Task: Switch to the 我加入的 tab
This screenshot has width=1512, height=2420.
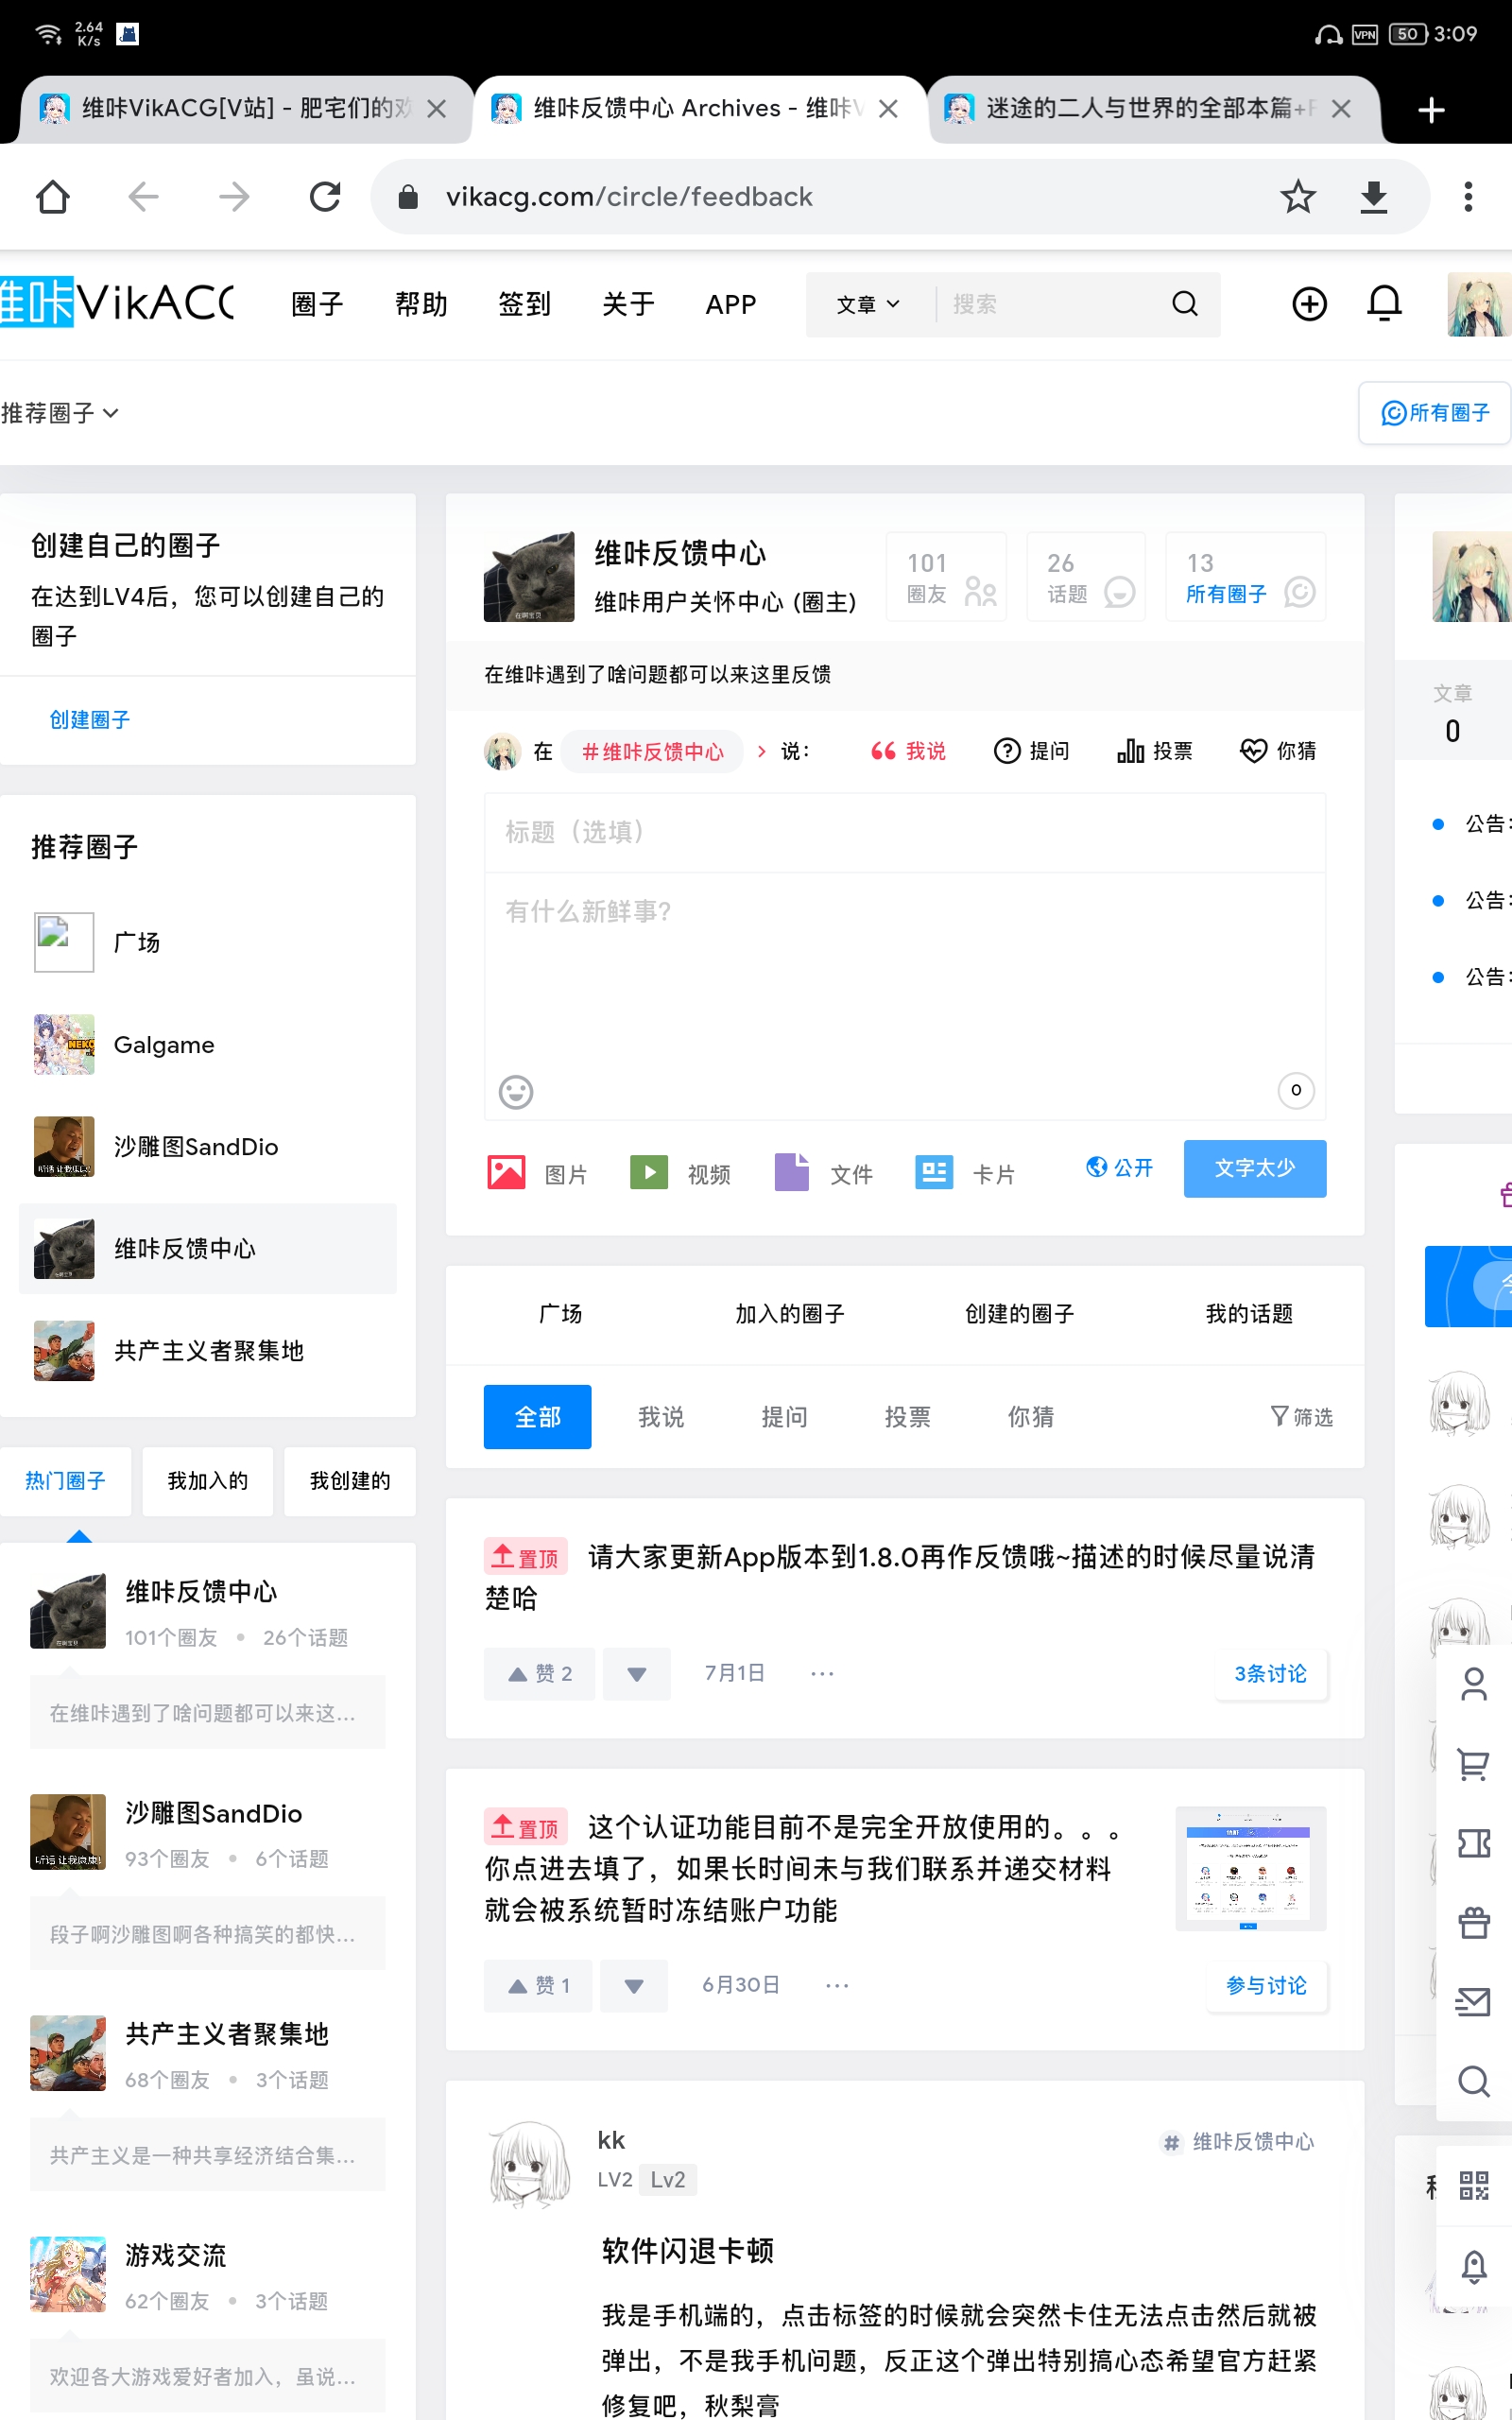Action: click(207, 1481)
